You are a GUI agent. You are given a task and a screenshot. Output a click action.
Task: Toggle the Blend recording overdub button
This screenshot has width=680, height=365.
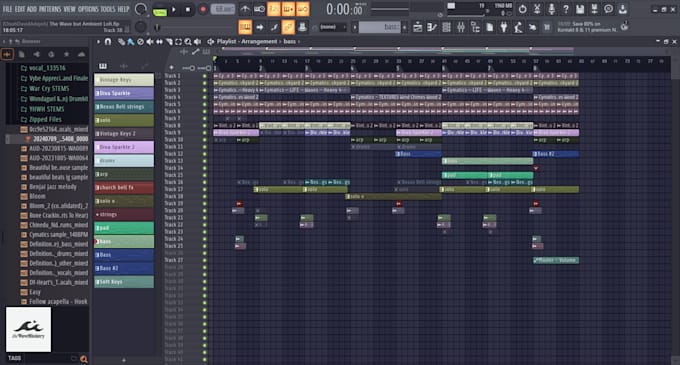288,9
